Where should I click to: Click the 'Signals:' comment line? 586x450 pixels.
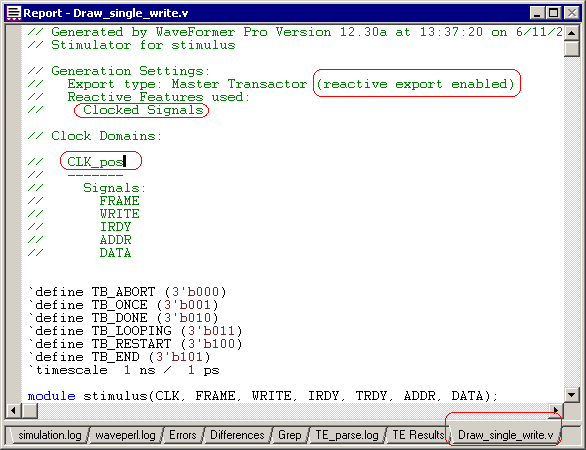coord(114,188)
